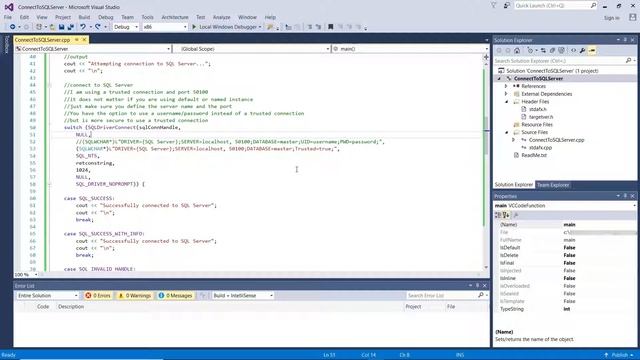The height and width of the screenshot is (360, 640).
Task: Click the View Code icon in Solution Explorer
Action: pyautogui.click(x=573, y=51)
